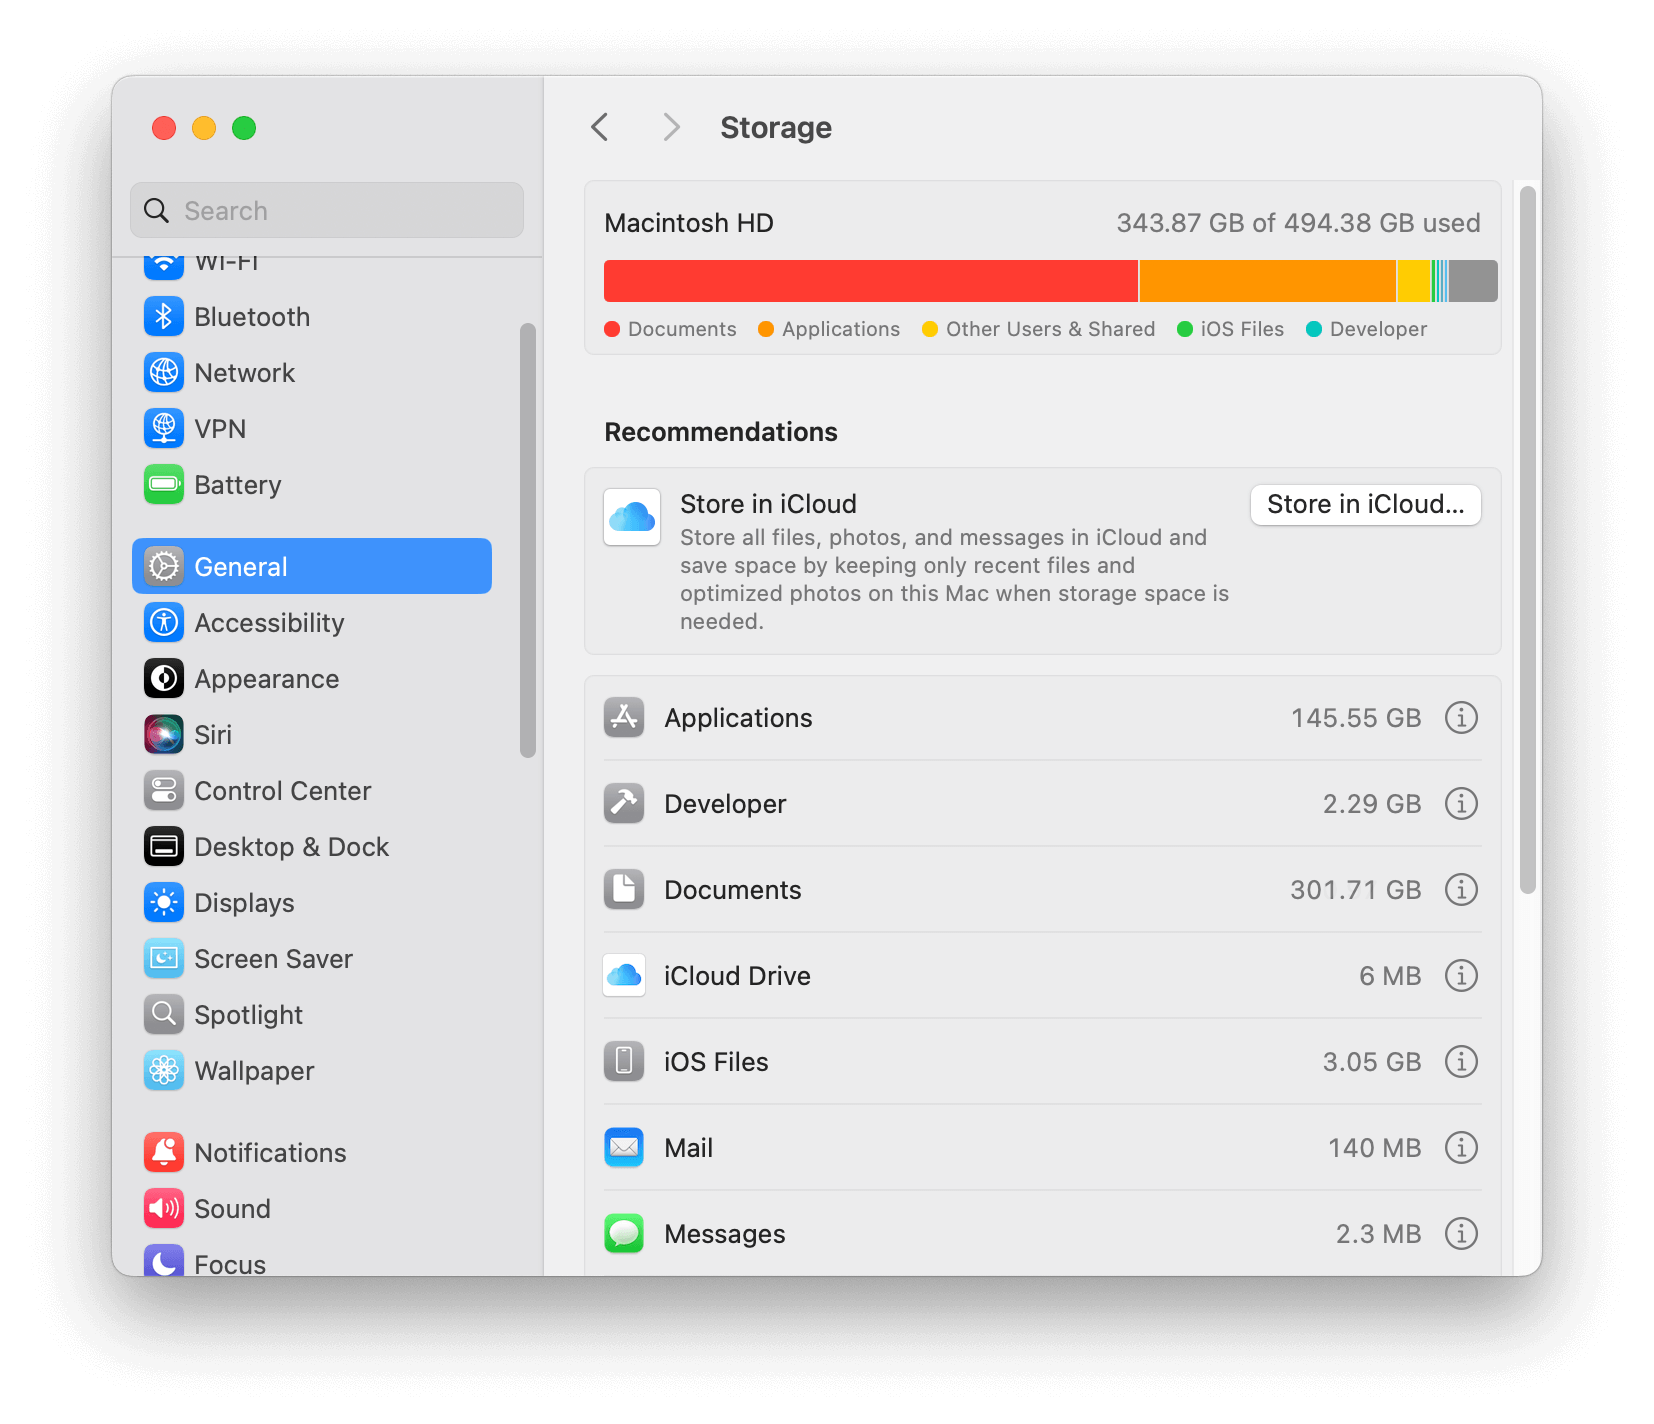Select the Desktop & Dock label
The width and height of the screenshot is (1654, 1424).
(x=292, y=847)
